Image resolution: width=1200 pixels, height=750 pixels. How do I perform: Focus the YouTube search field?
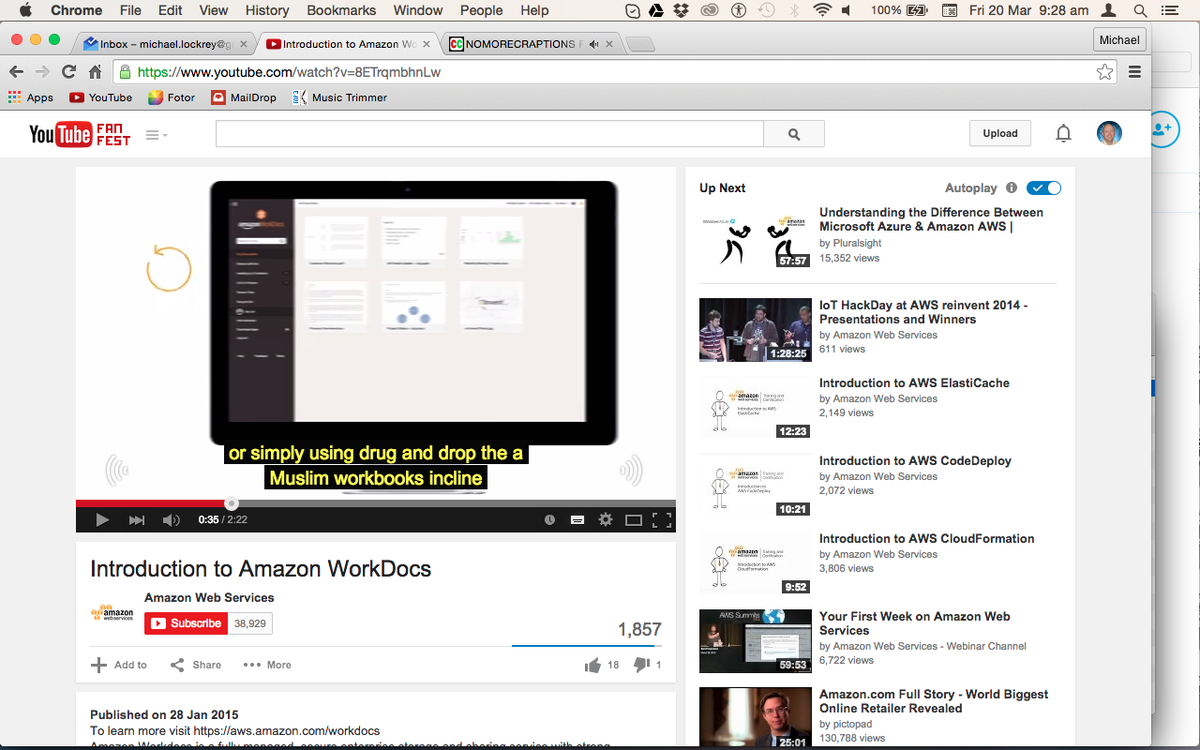(x=490, y=134)
